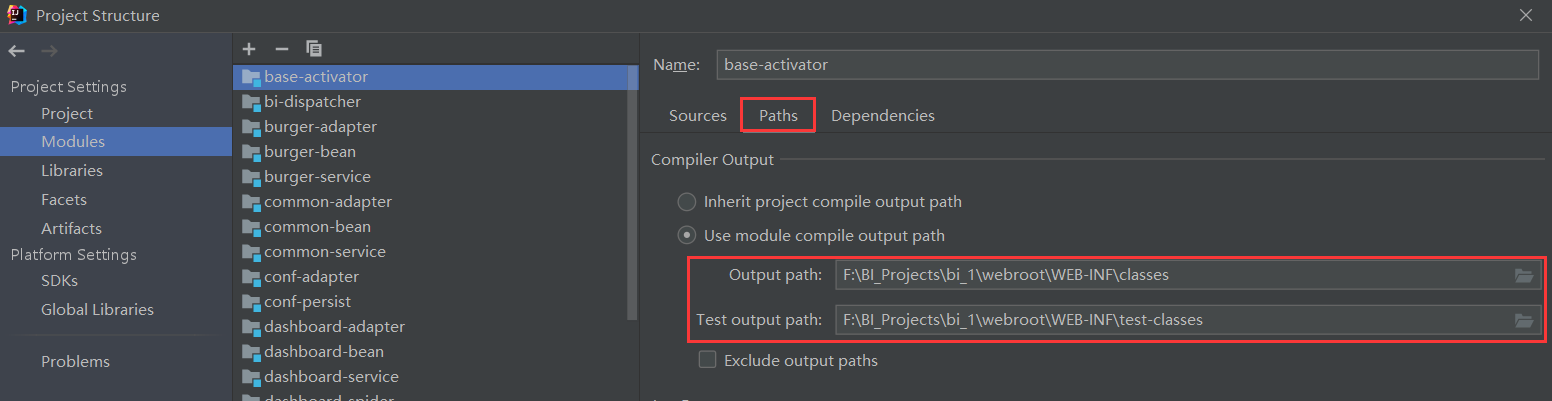Click the copy module icon

pyautogui.click(x=314, y=48)
